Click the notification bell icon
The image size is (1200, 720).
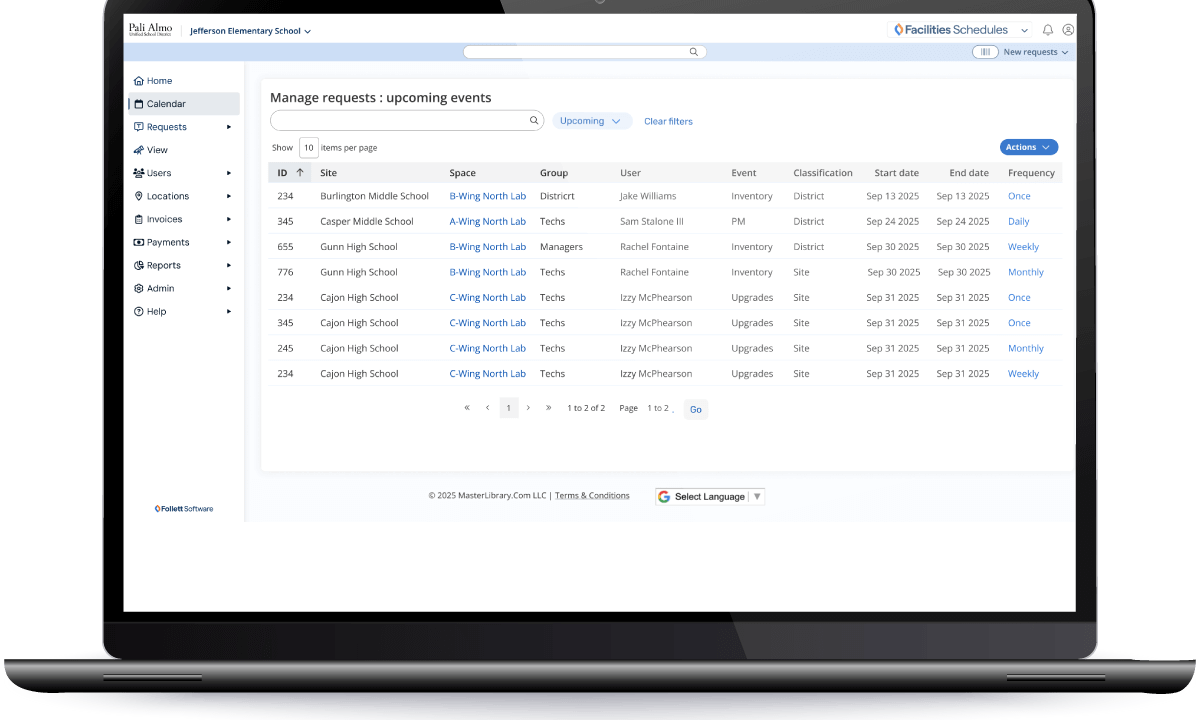1048,30
